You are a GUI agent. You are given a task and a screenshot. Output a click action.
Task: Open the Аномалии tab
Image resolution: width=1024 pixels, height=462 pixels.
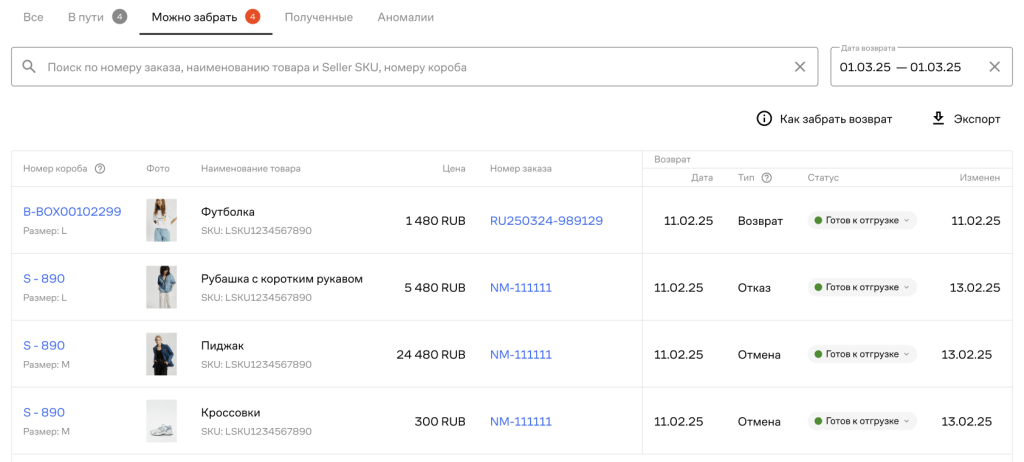(406, 17)
